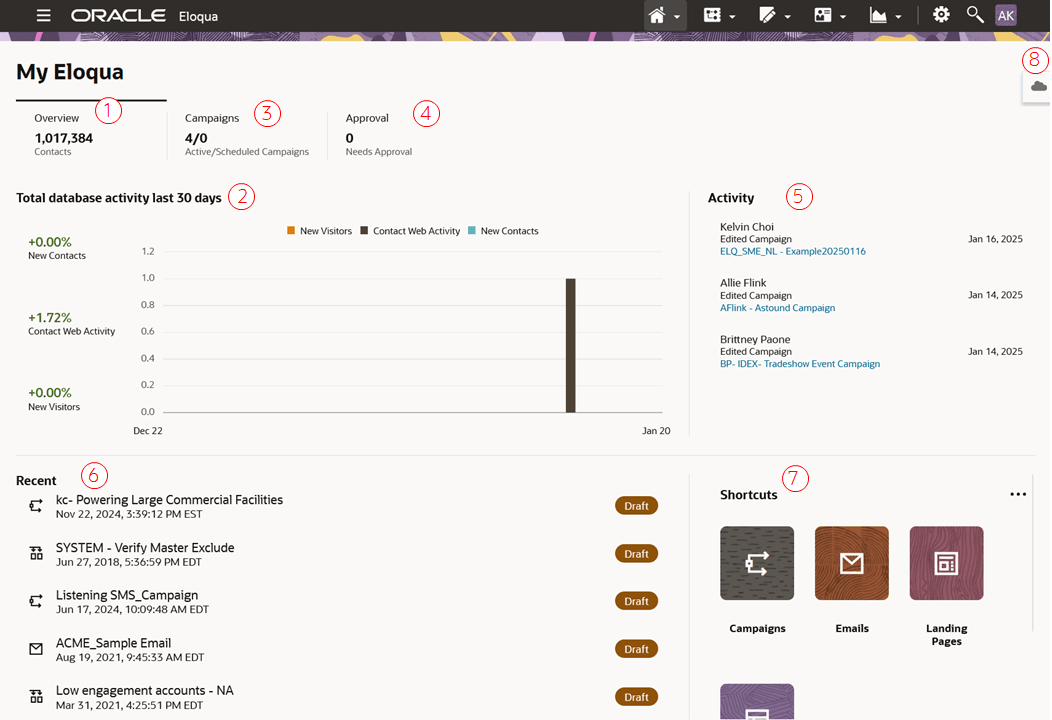1052x720 pixels.
Task: Open the Emails shortcut tile
Action: pyautogui.click(x=851, y=563)
